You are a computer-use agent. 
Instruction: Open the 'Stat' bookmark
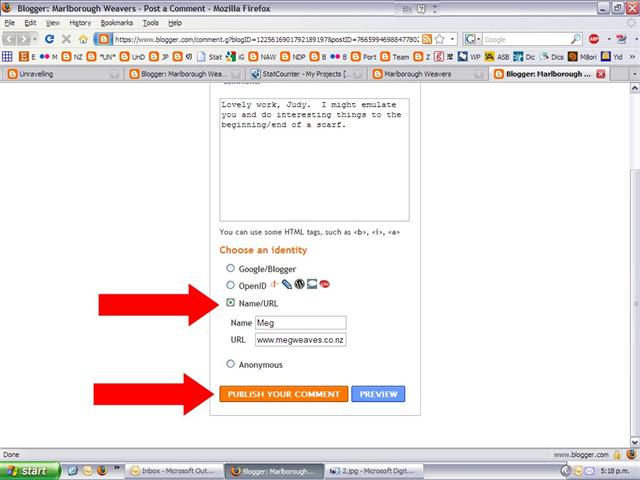pyautogui.click(x=209, y=57)
